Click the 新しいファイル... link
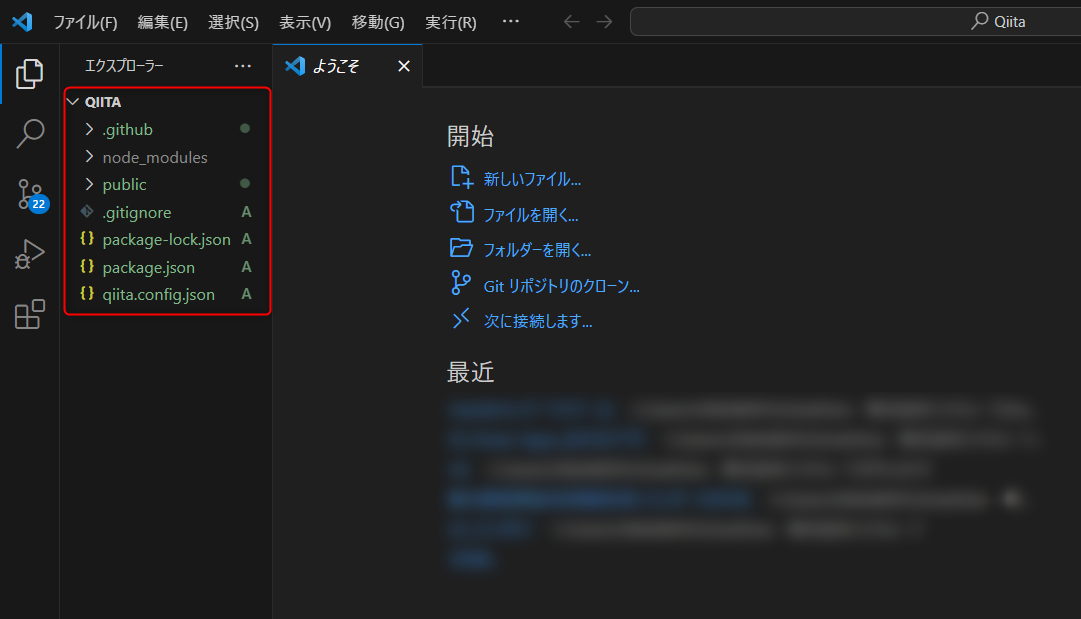The width and height of the screenshot is (1081, 619). pos(532,179)
